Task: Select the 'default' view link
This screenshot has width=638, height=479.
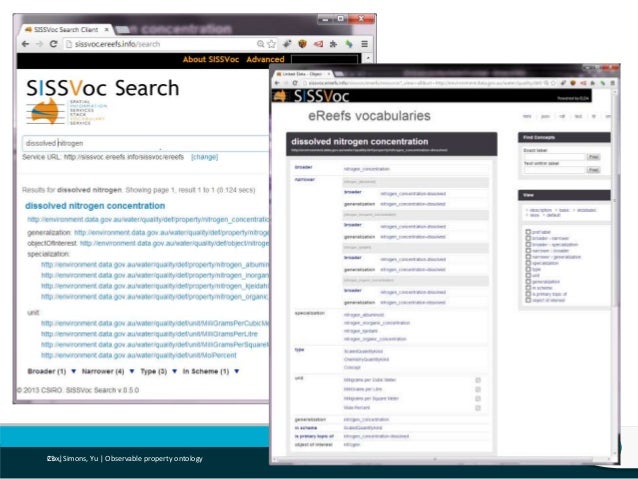Action: point(553,215)
